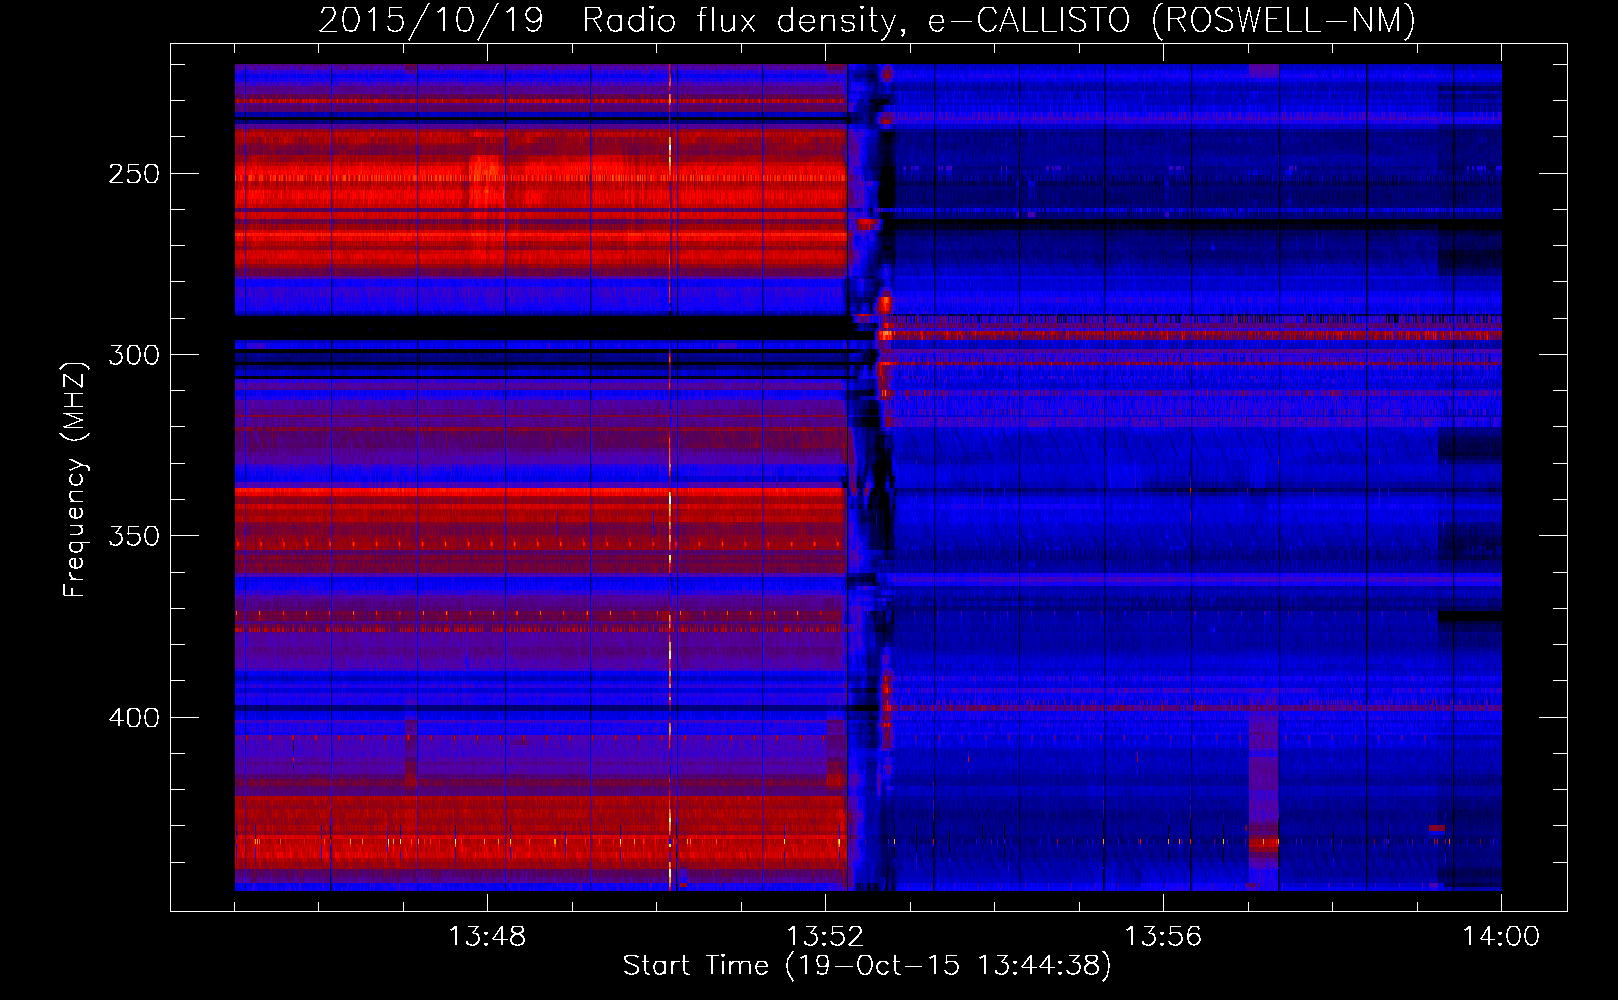Viewport: 1618px width, 1000px height.
Task: Select the 350 frequency tick label
Action: click(133, 536)
